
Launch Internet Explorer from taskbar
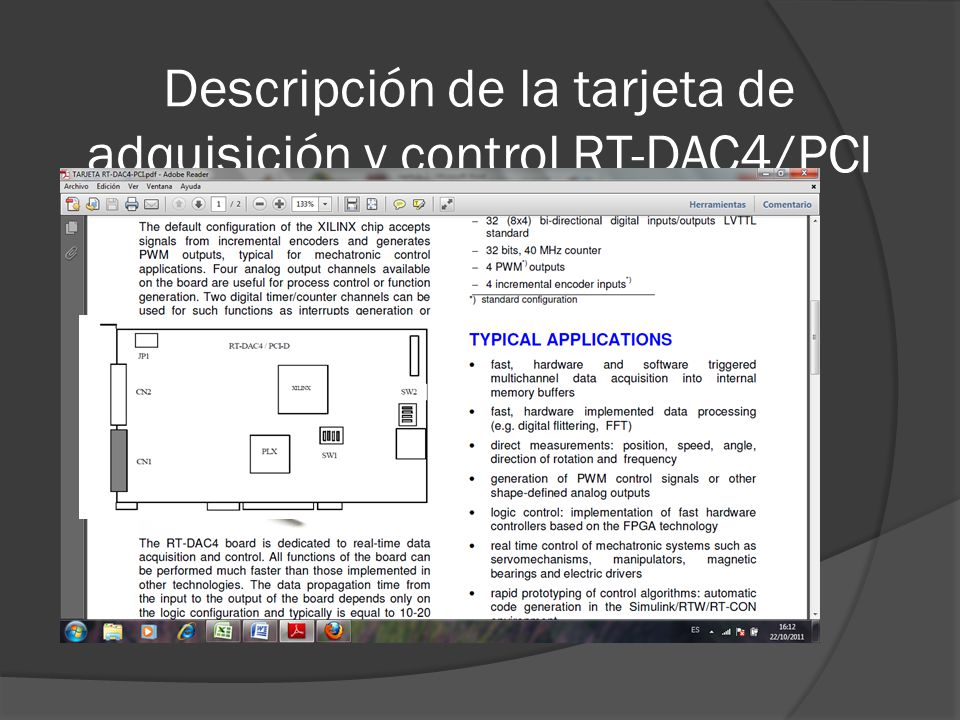coord(186,631)
